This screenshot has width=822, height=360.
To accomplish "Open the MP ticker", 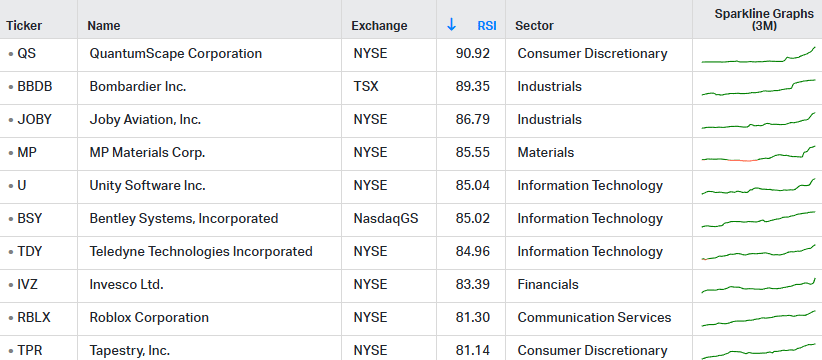I will 27,152.
